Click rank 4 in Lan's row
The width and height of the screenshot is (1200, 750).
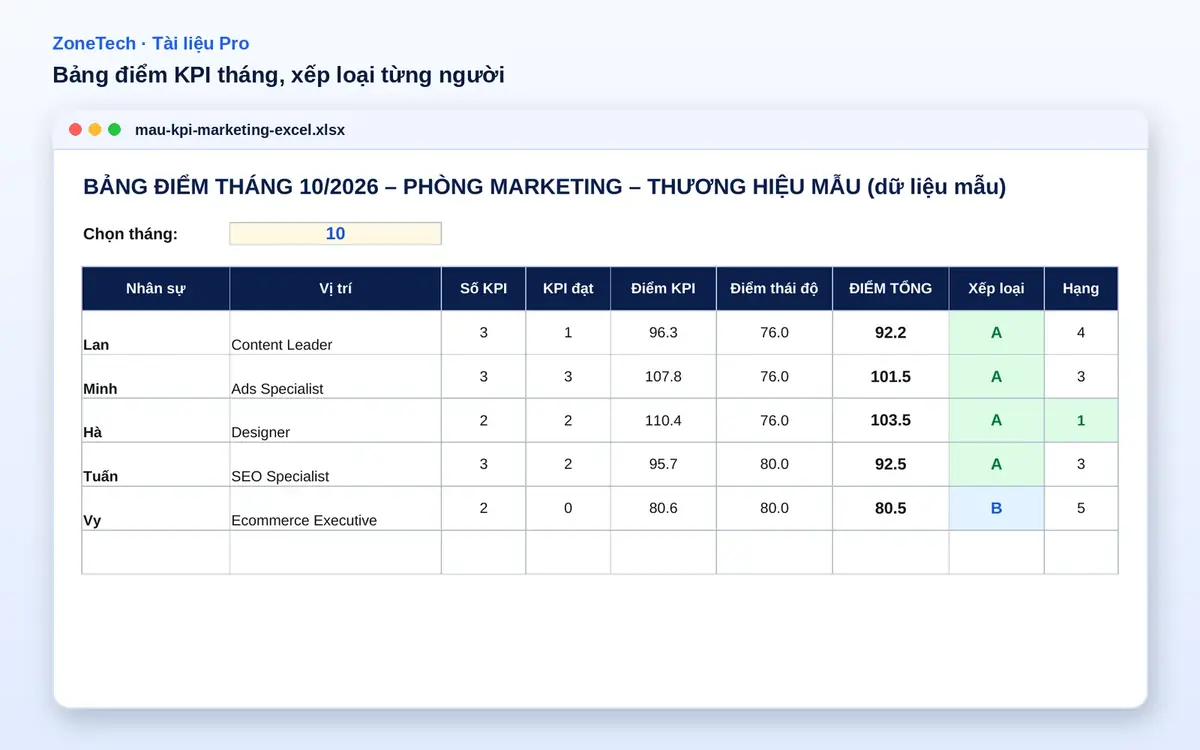click(x=1081, y=333)
